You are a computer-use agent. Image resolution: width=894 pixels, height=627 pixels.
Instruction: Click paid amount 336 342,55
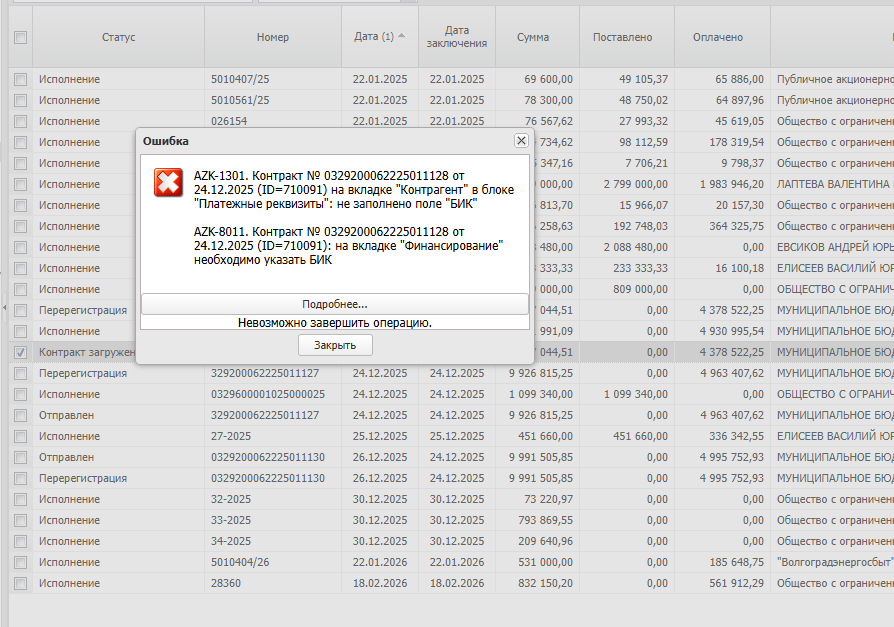[722, 436]
